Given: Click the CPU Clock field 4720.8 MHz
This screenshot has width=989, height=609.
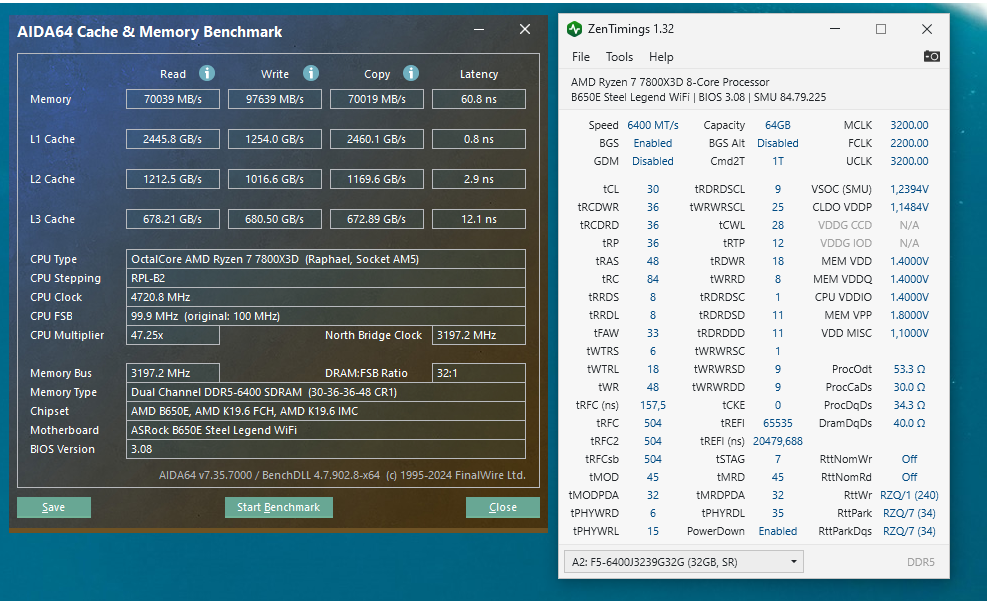Looking at the screenshot, I should click(x=325, y=297).
